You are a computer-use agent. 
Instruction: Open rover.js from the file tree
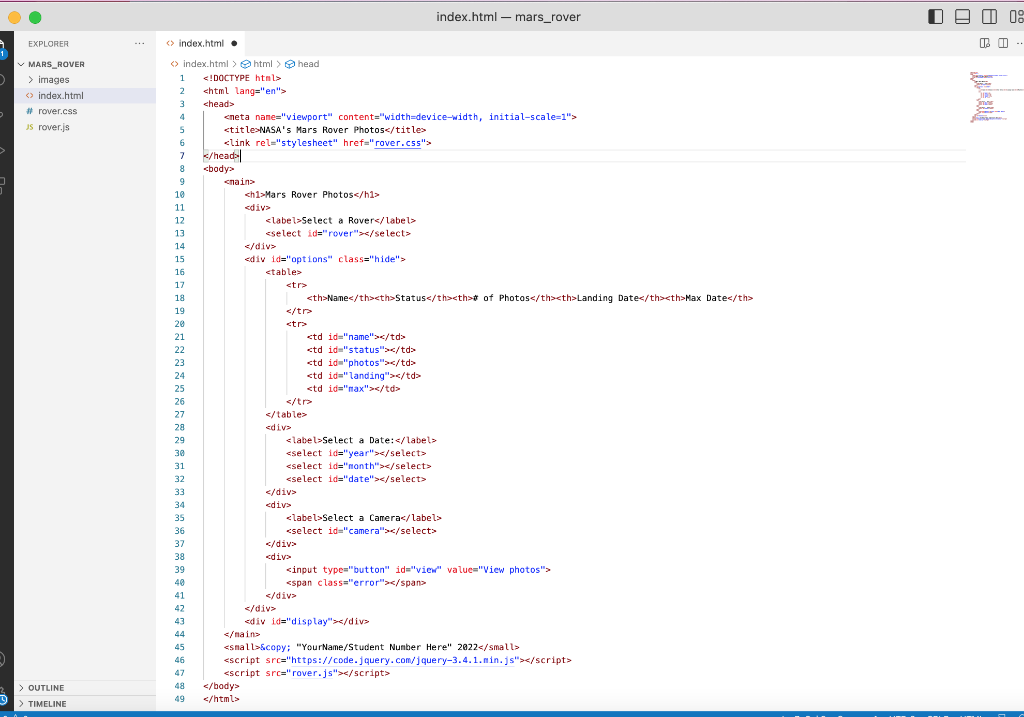click(x=53, y=127)
